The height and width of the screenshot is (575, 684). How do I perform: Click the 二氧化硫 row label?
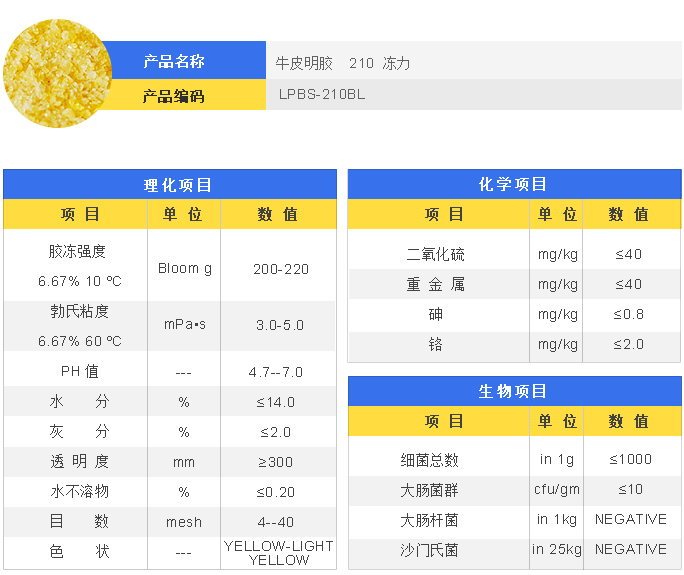point(435,255)
